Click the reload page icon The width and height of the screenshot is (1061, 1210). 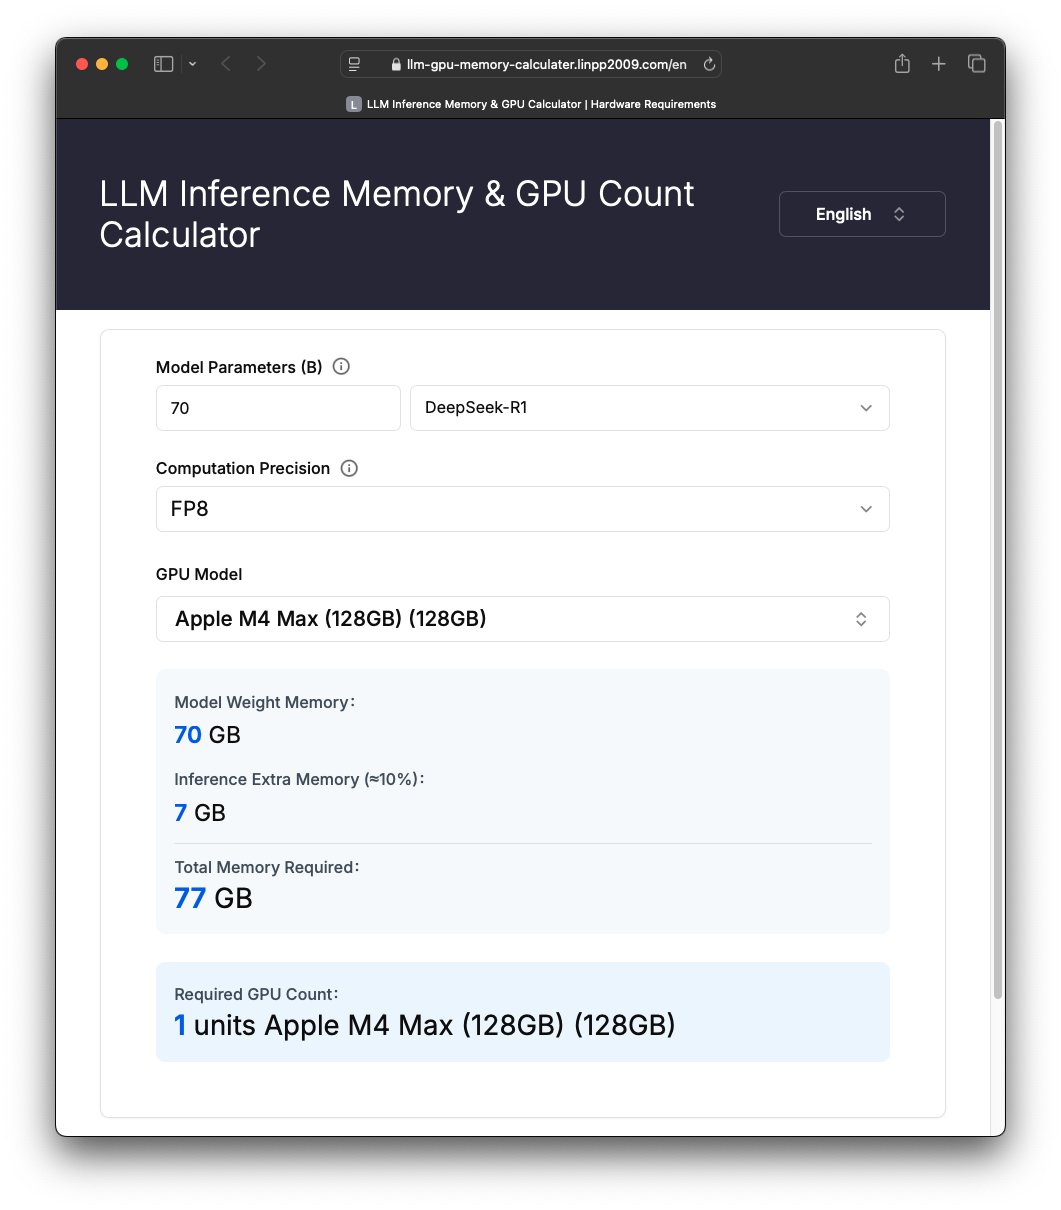click(709, 64)
